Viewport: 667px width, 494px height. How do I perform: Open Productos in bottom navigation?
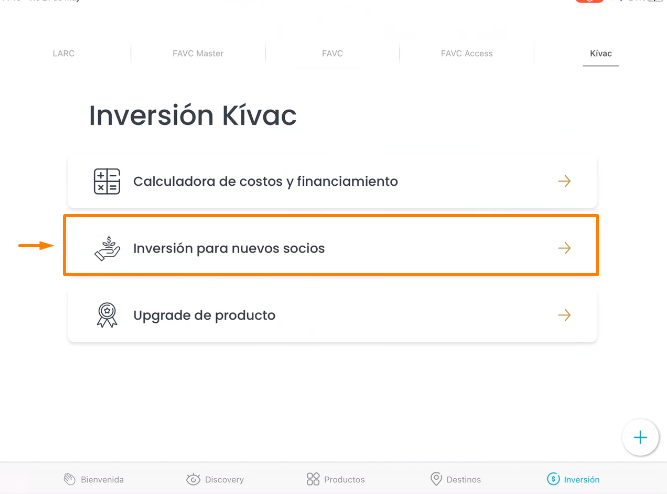(336, 479)
